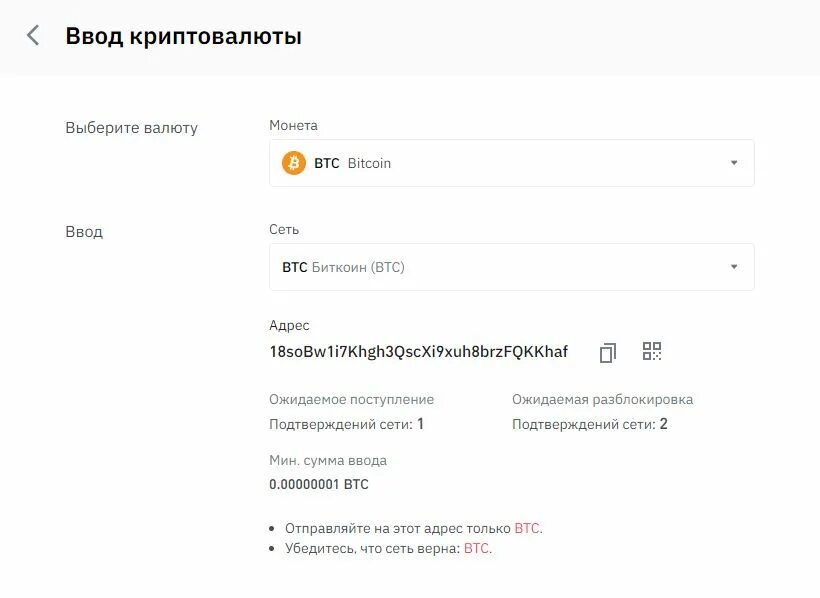This screenshot has height=598, width=820.
Task: Show the address QR code
Action: pyautogui.click(x=652, y=351)
